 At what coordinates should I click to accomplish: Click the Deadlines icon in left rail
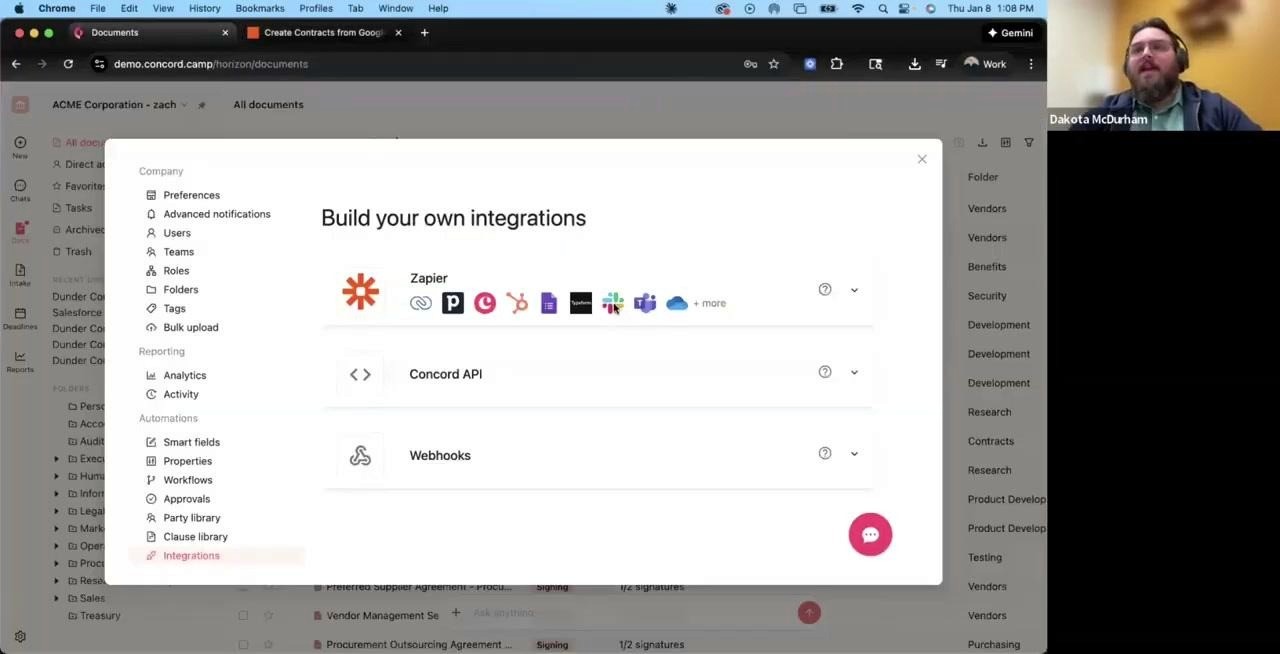[20, 319]
